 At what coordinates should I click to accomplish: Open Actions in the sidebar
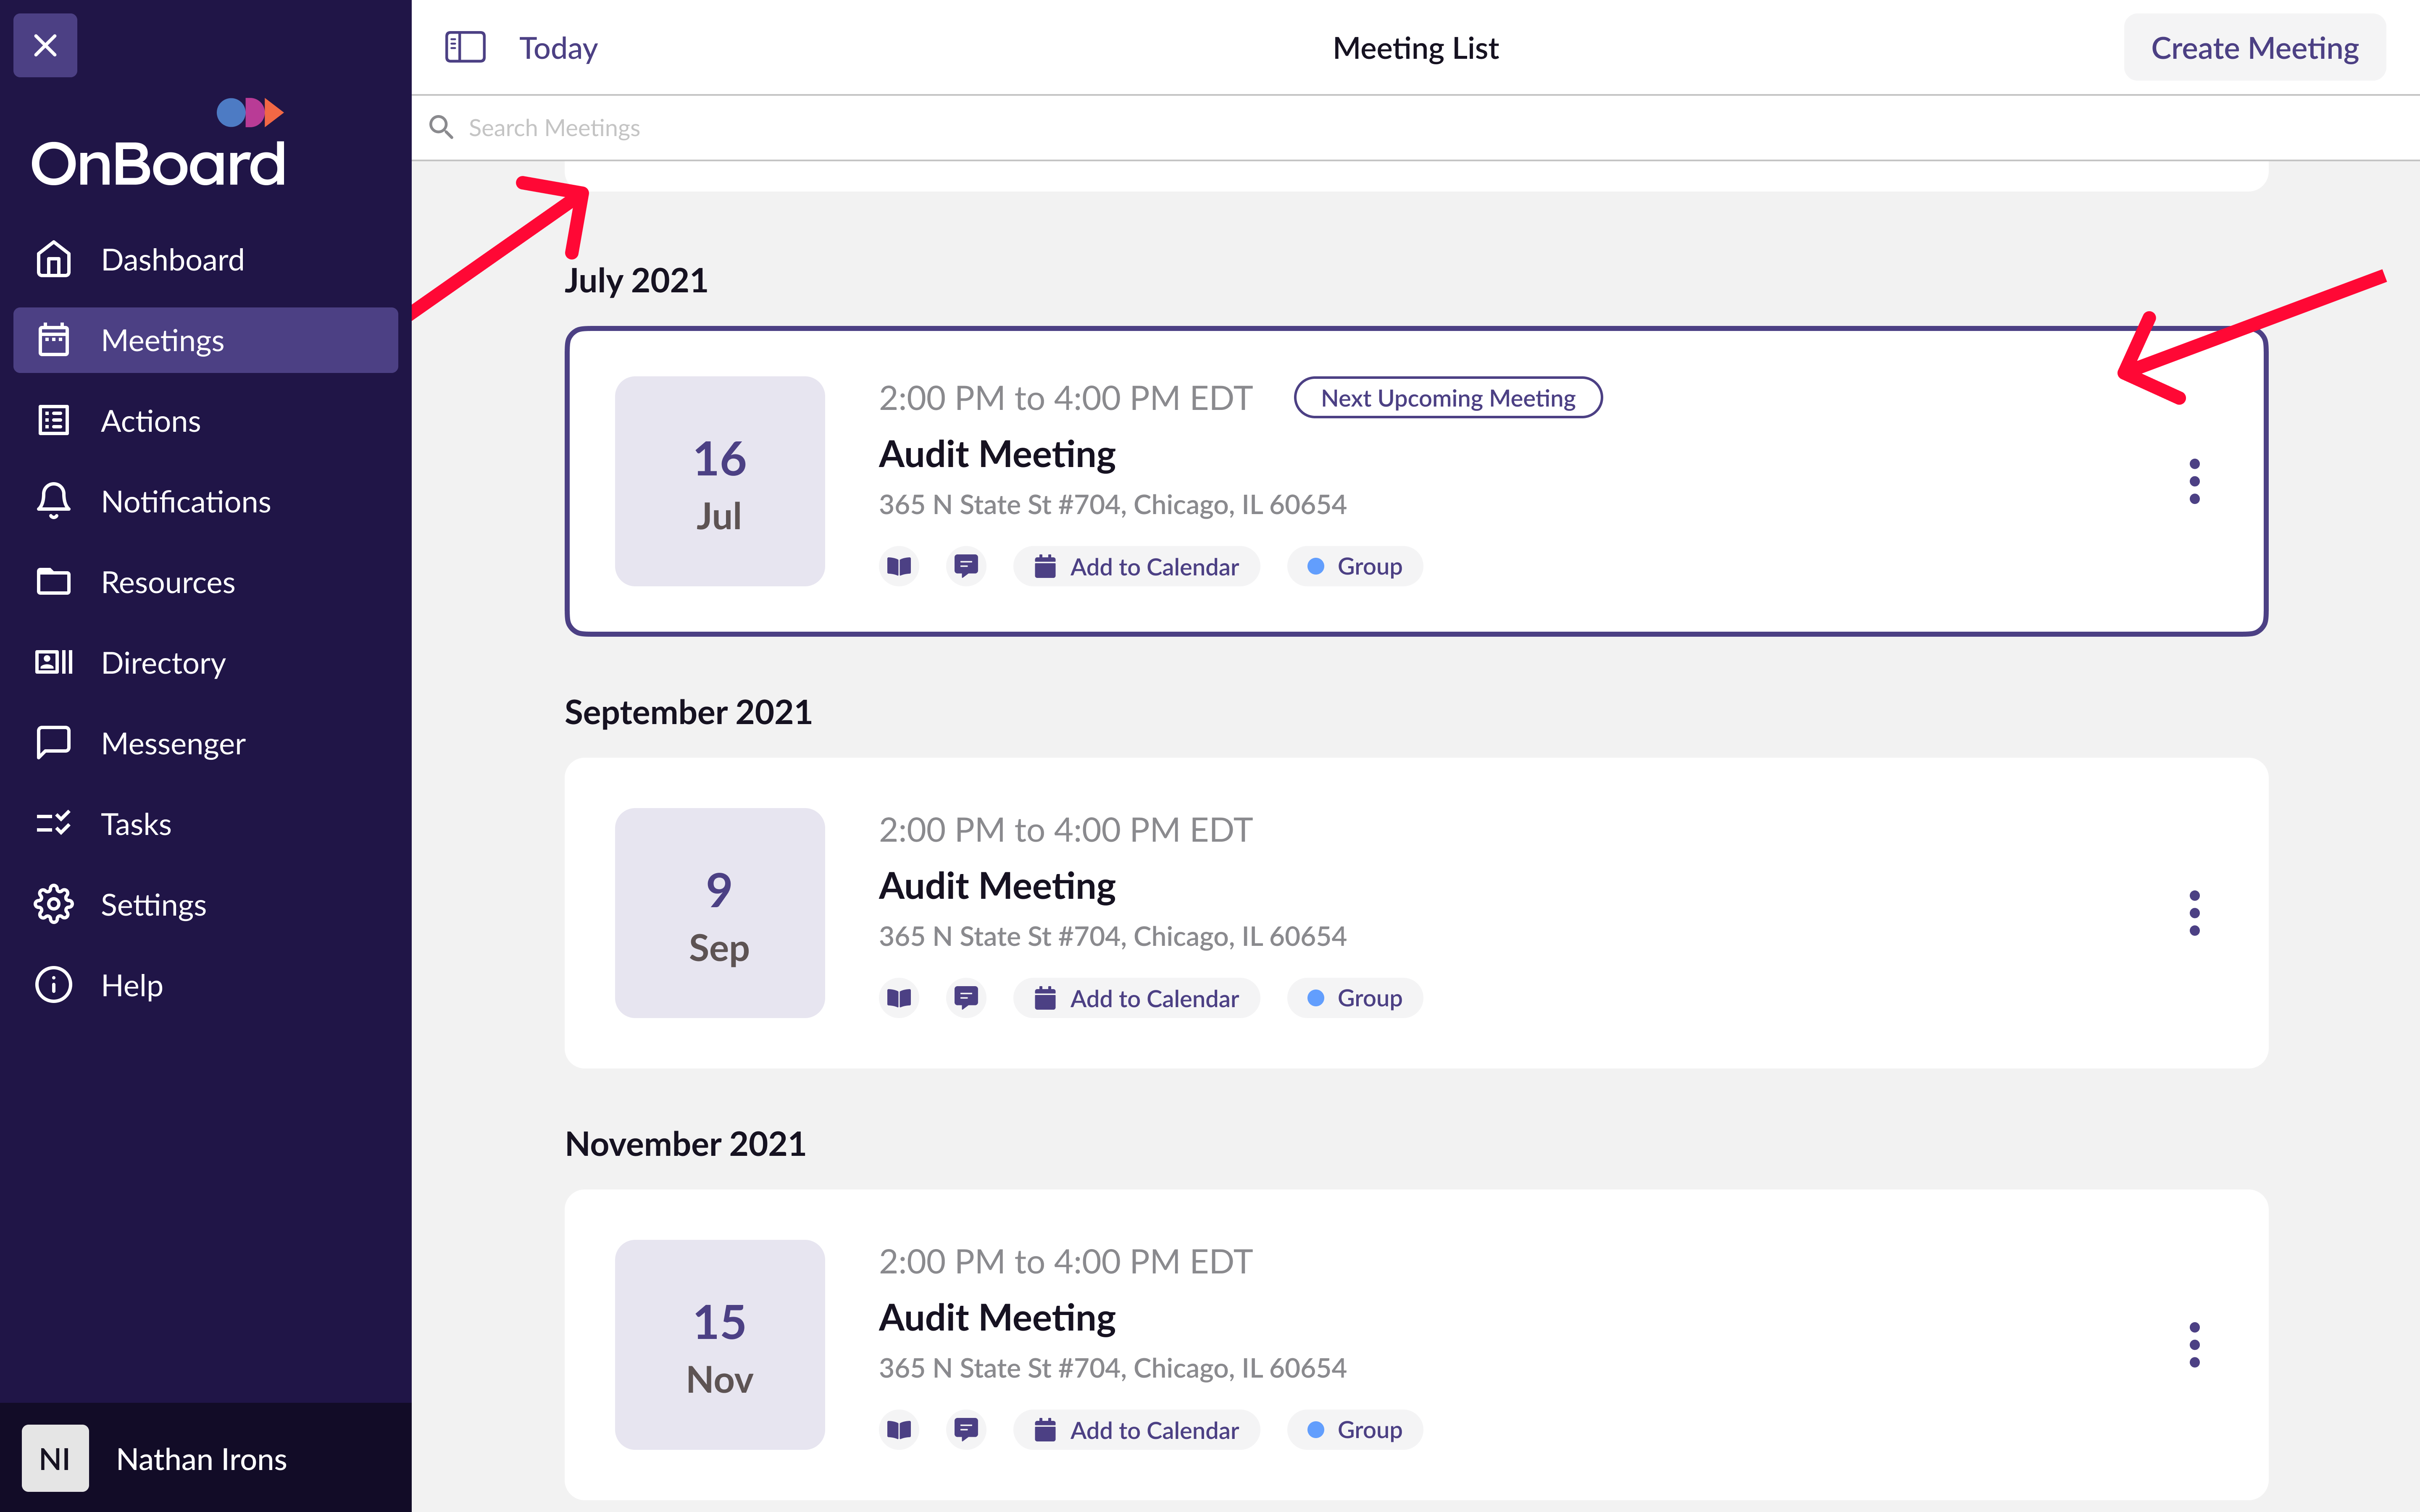pos(205,421)
